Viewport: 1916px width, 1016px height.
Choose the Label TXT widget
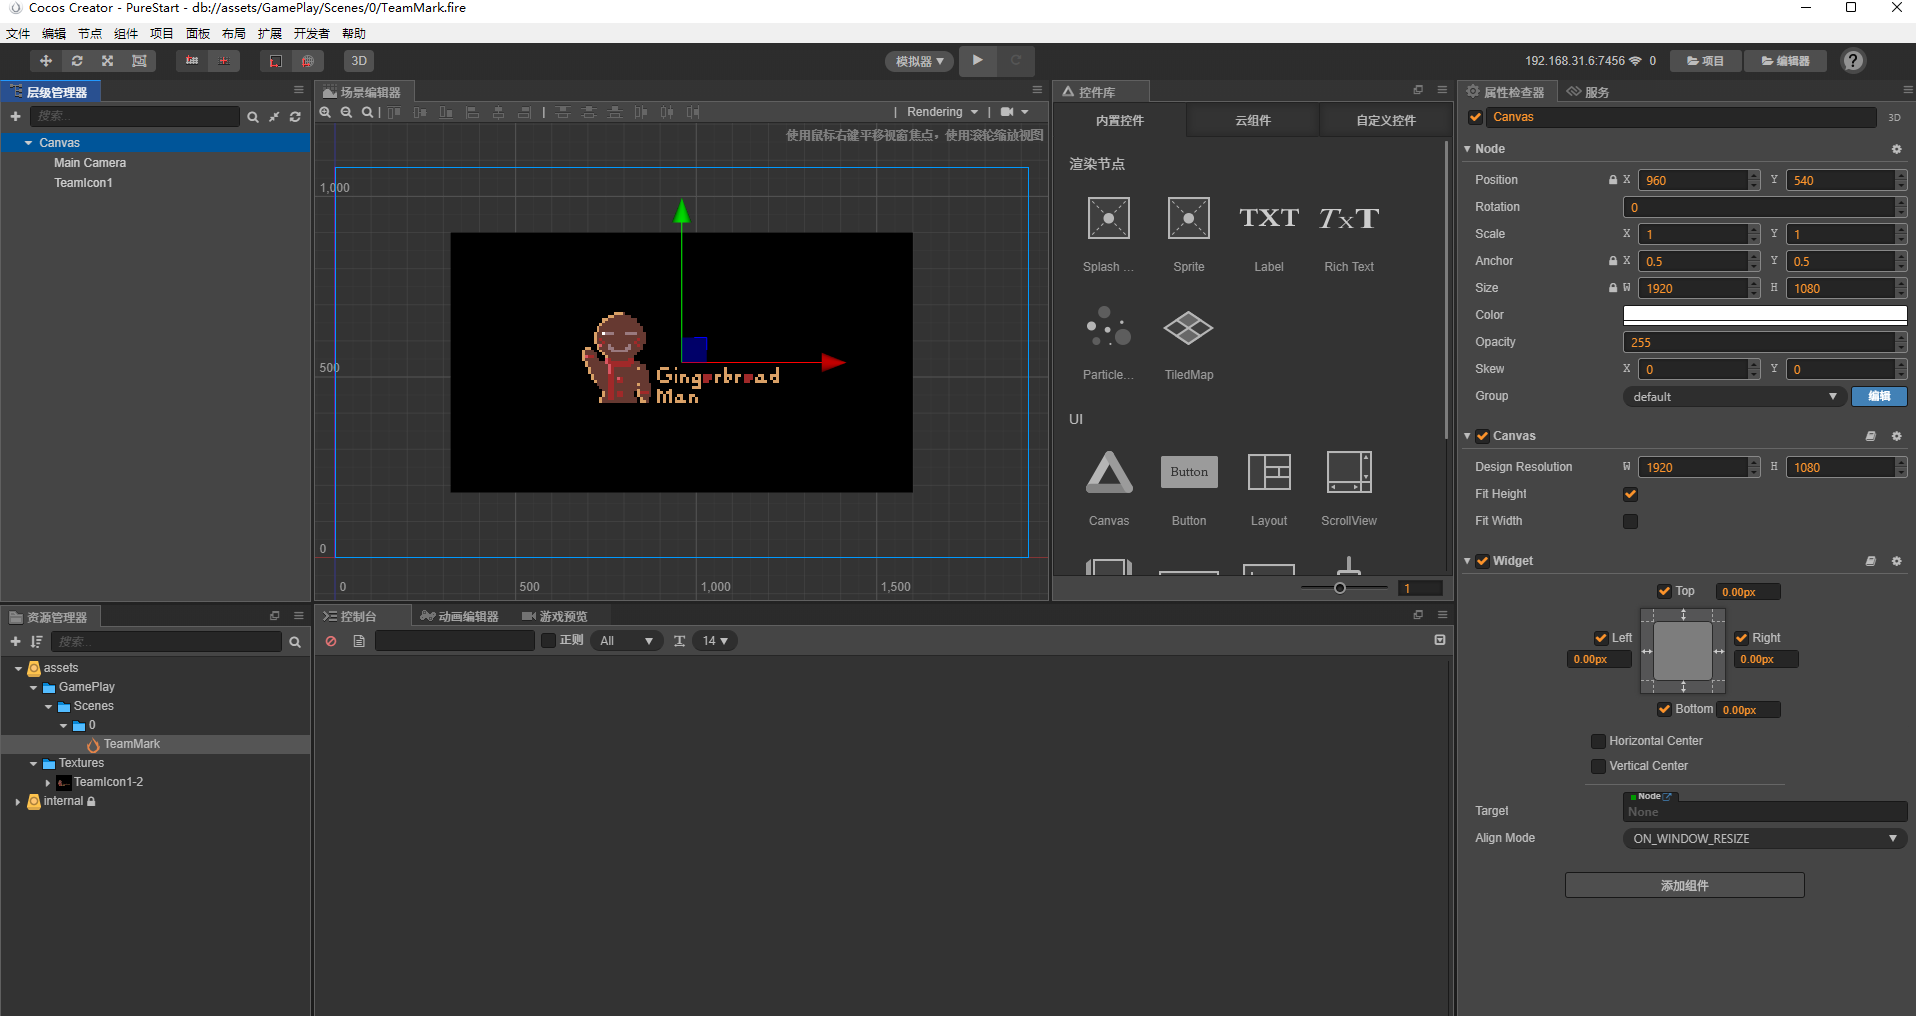(x=1269, y=218)
